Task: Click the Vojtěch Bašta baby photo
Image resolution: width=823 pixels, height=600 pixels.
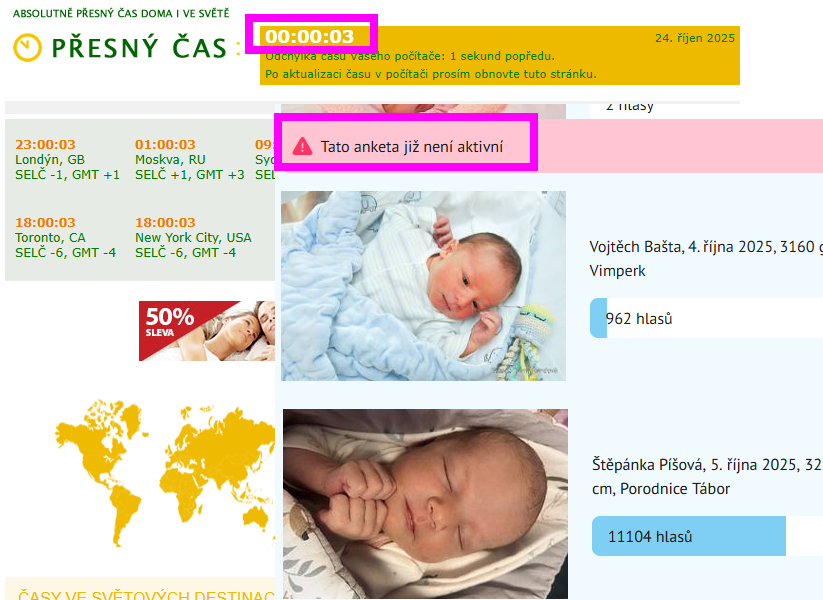Action: [423, 286]
